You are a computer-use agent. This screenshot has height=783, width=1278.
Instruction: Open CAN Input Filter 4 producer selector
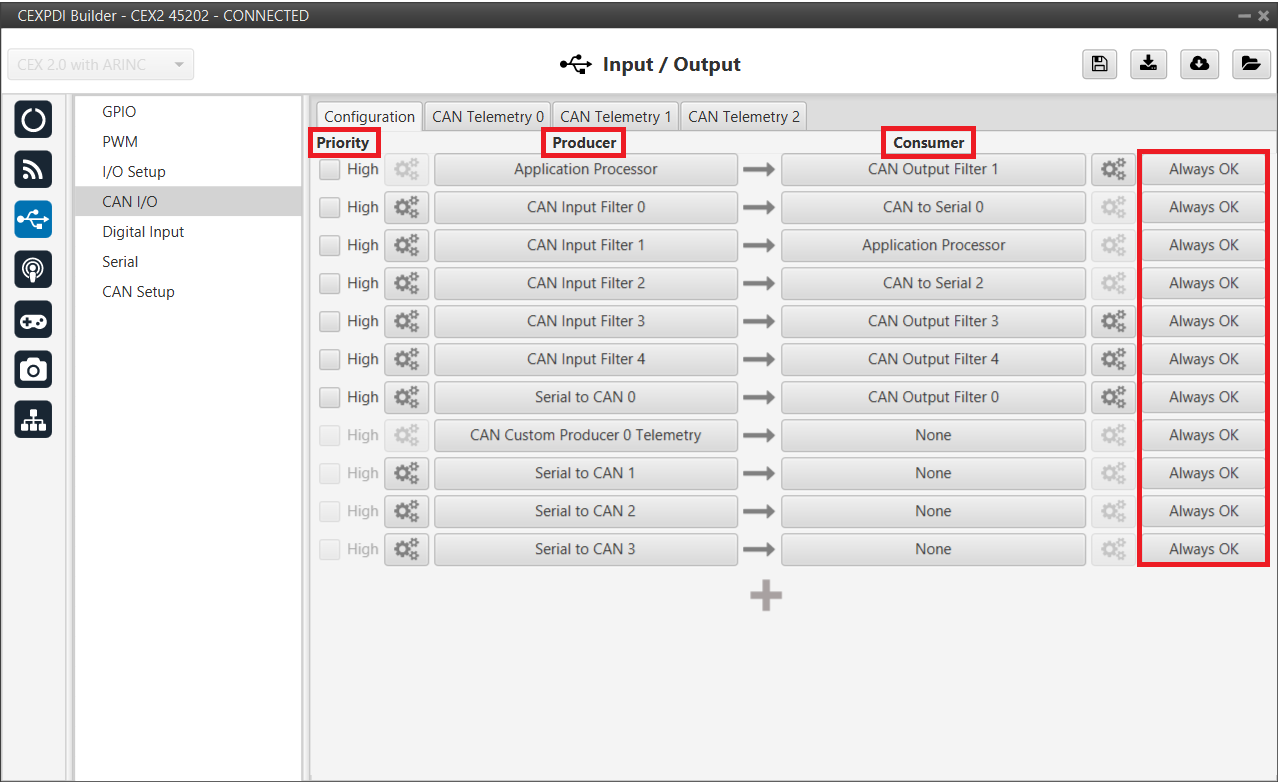[585, 360]
